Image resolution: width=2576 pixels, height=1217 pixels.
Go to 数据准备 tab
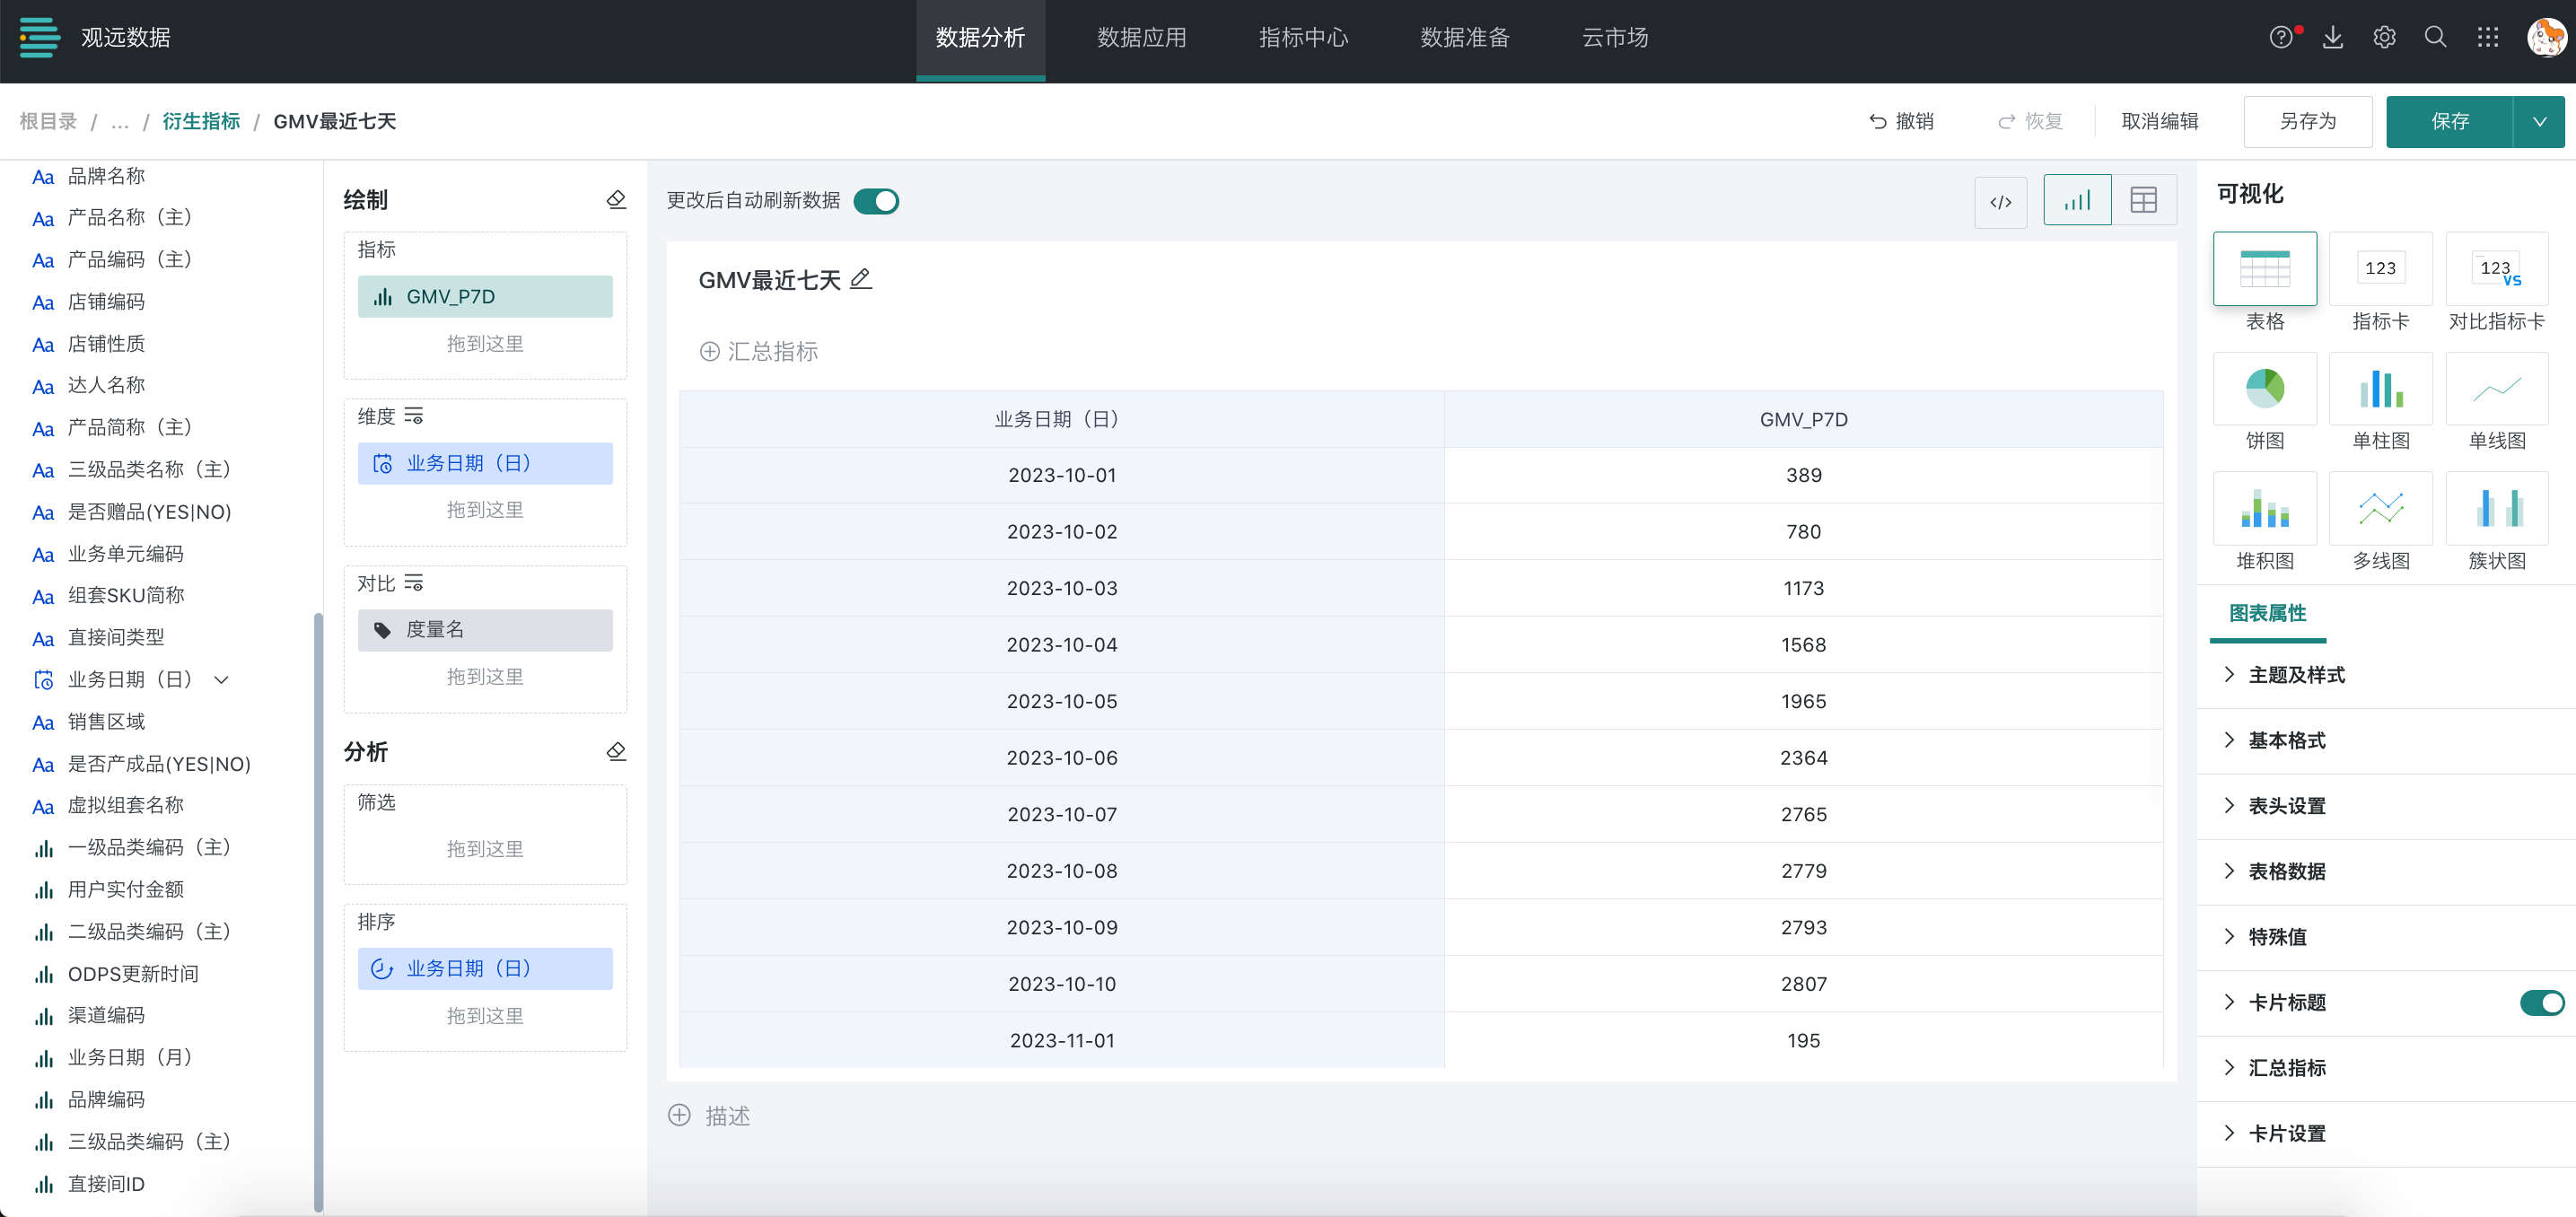tap(1464, 38)
